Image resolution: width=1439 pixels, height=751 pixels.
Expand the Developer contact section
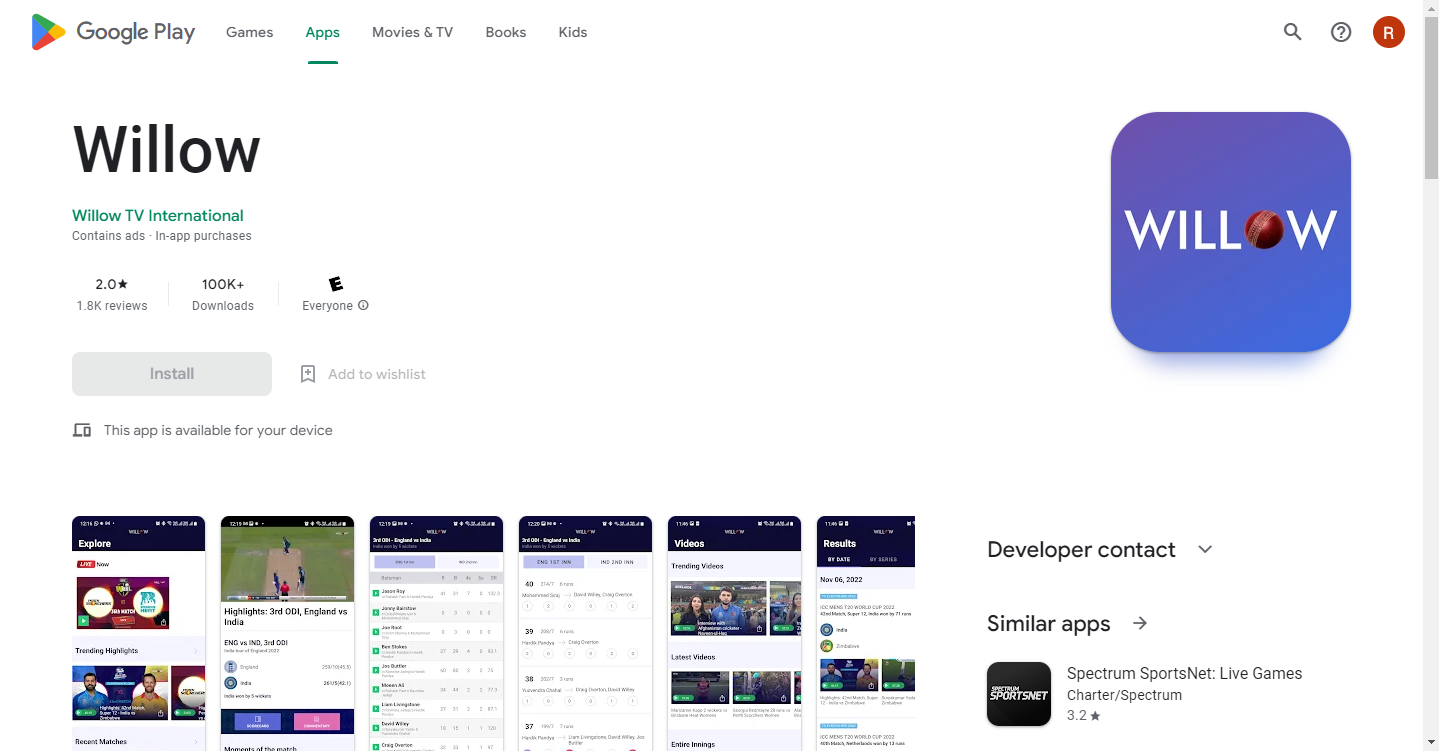[x=1205, y=550]
